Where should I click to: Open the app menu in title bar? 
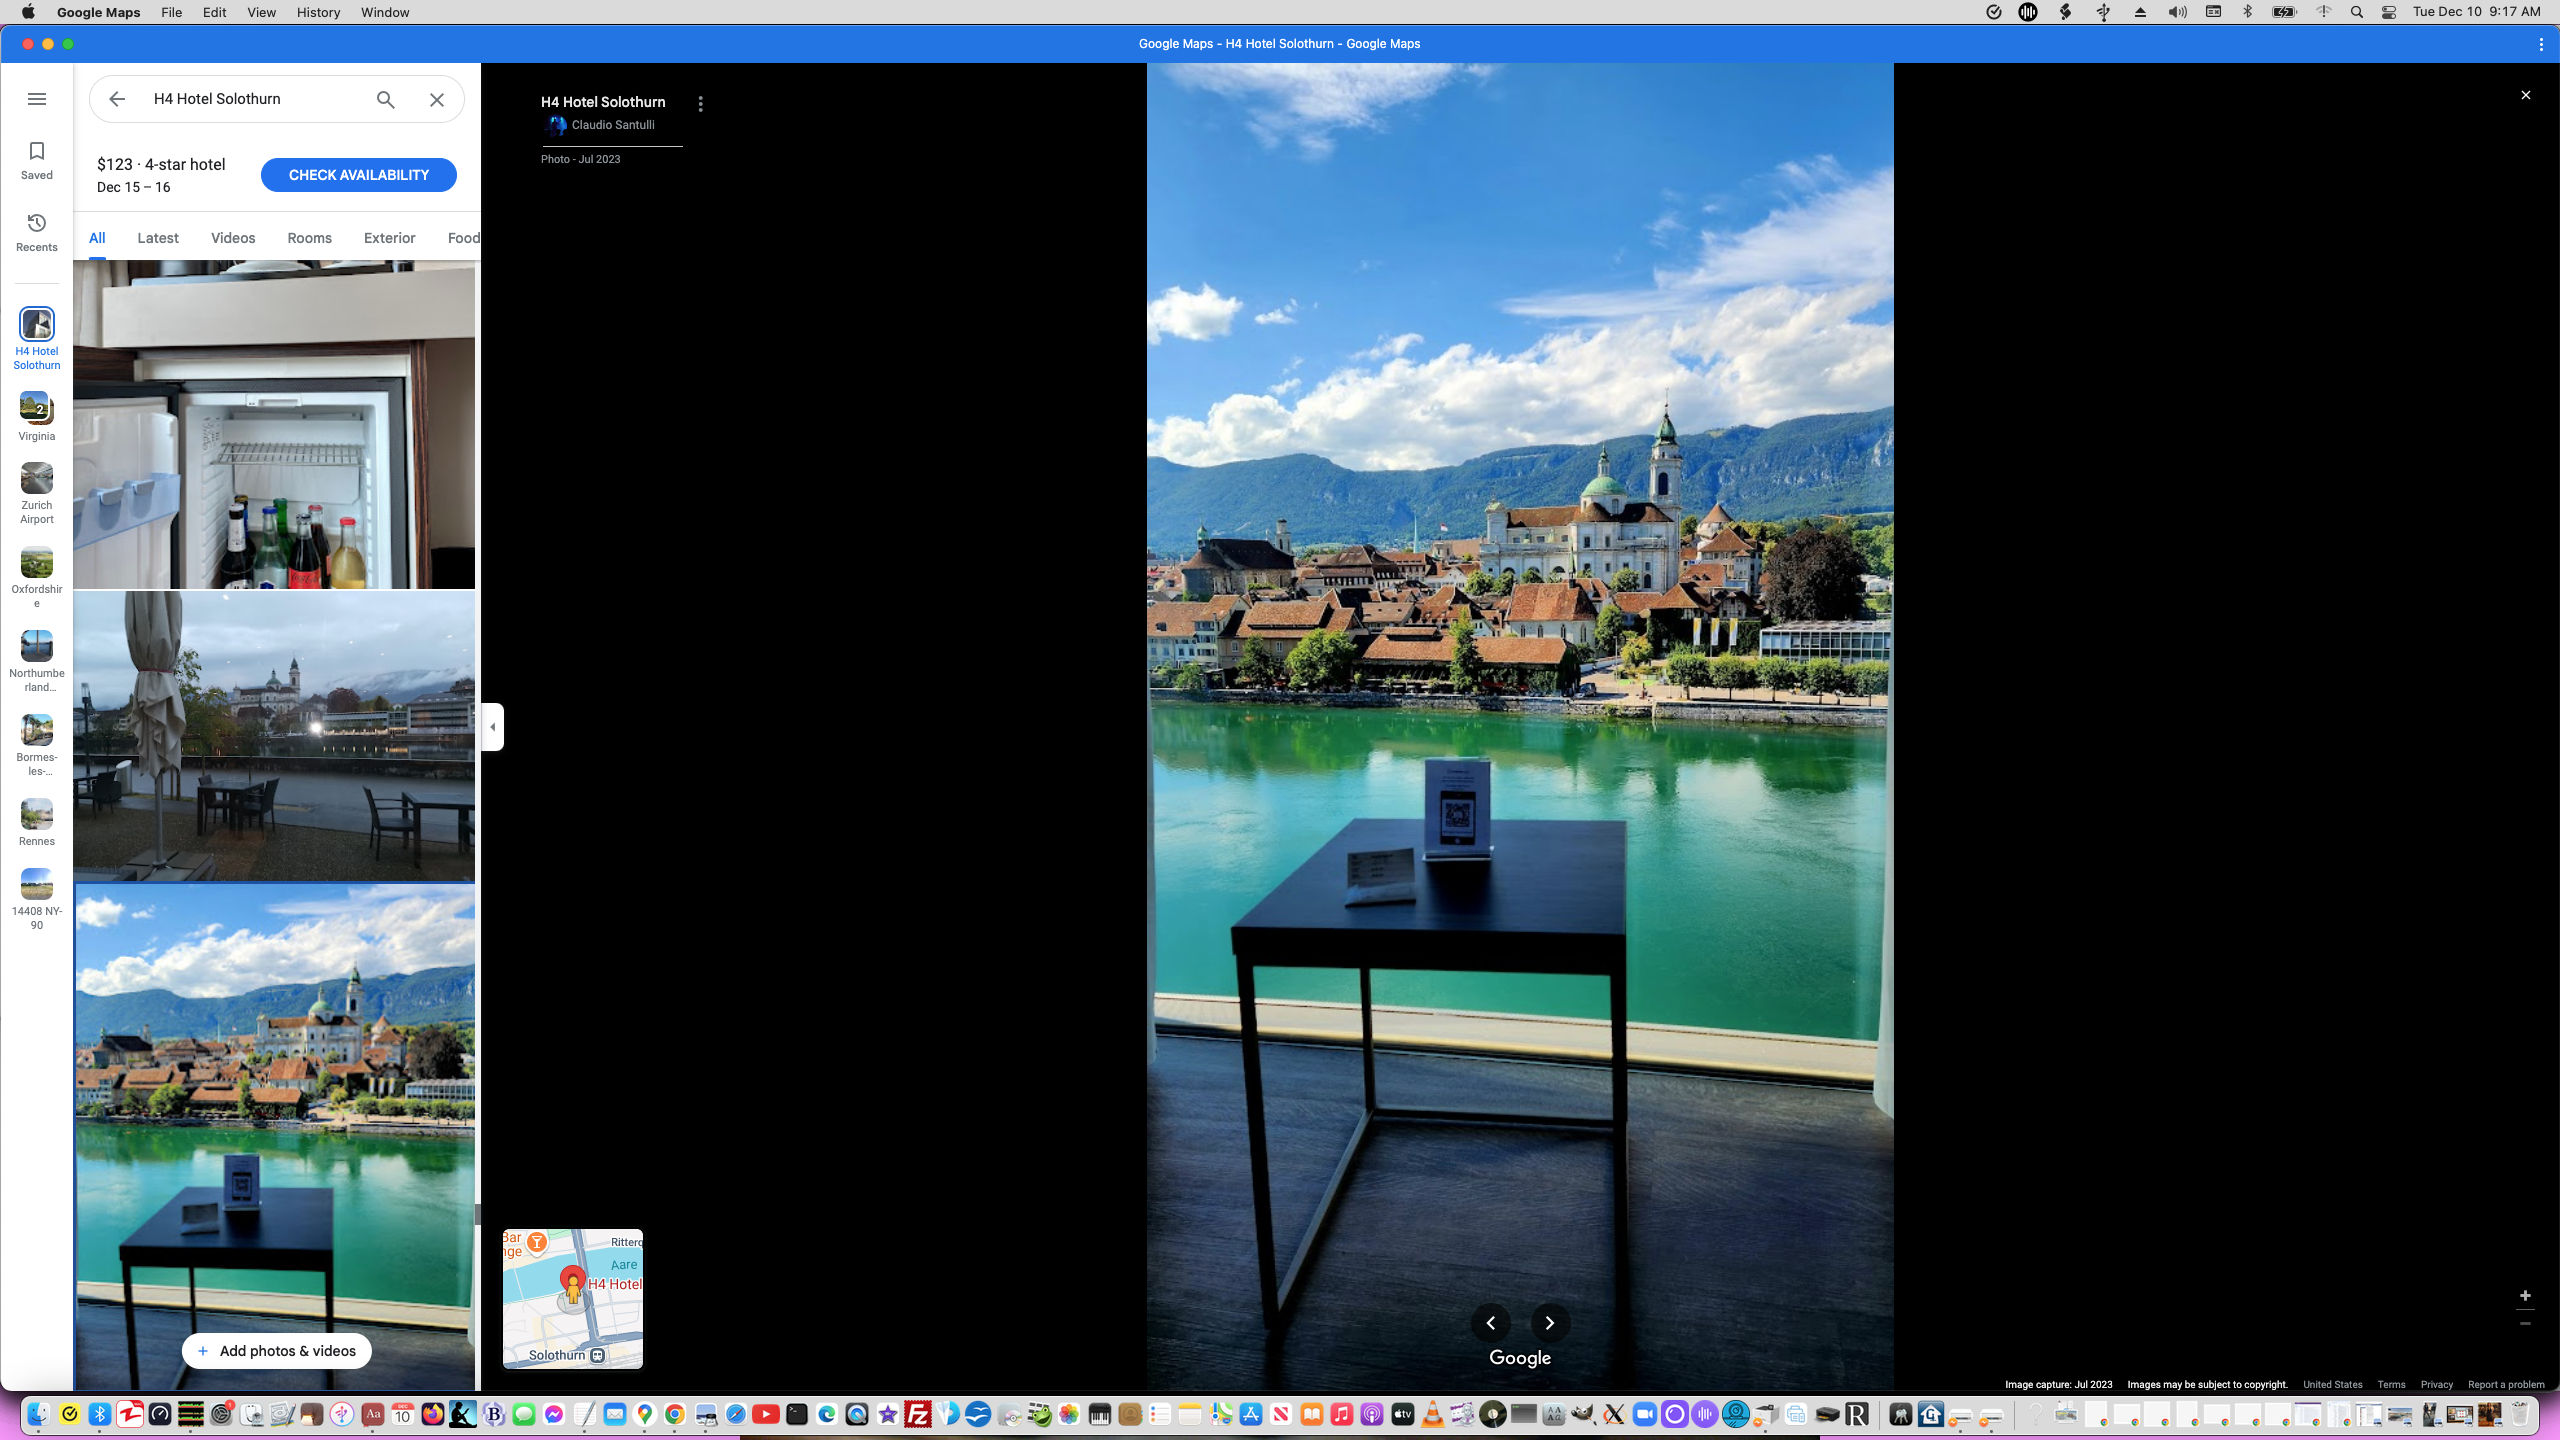2541,44
